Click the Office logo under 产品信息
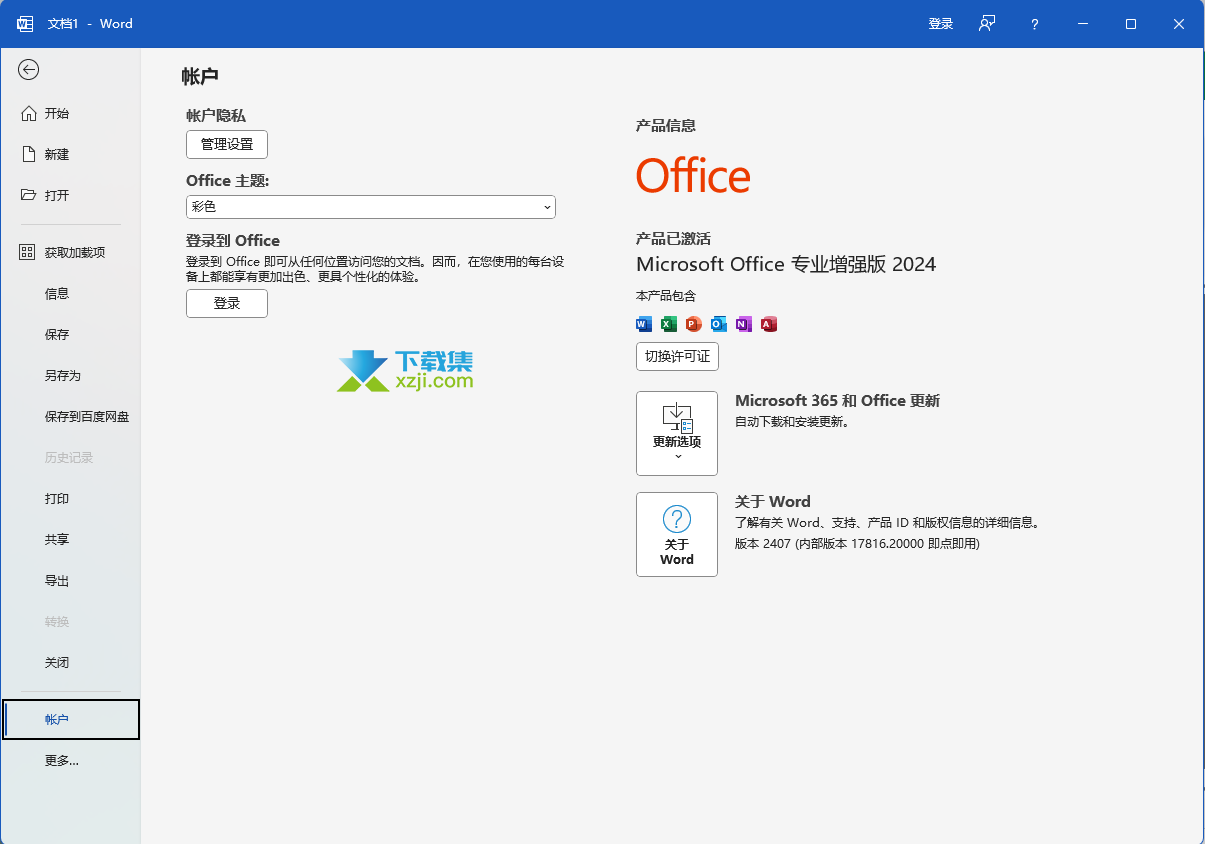 (x=693, y=176)
